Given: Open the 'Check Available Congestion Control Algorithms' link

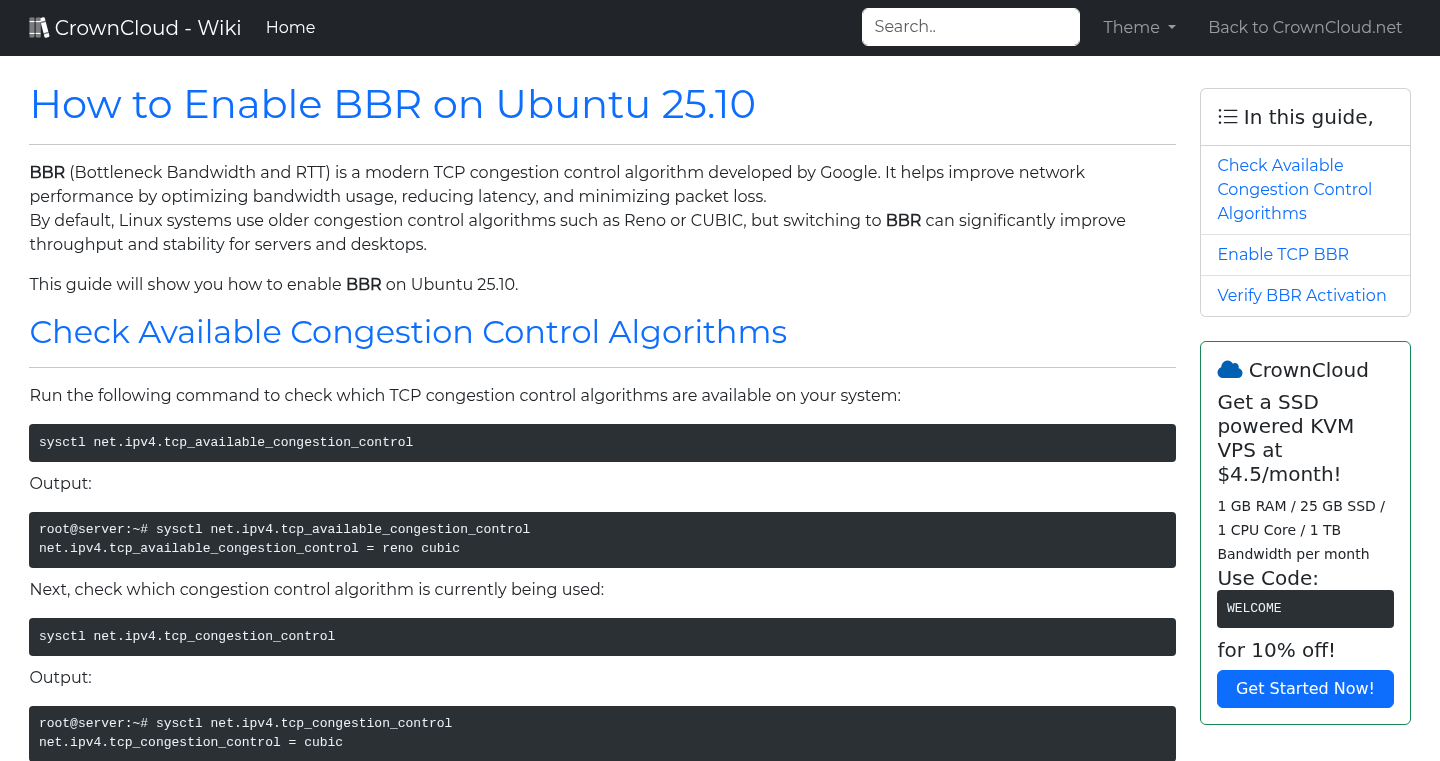Looking at the screenshot, I should coord(1294,189).
